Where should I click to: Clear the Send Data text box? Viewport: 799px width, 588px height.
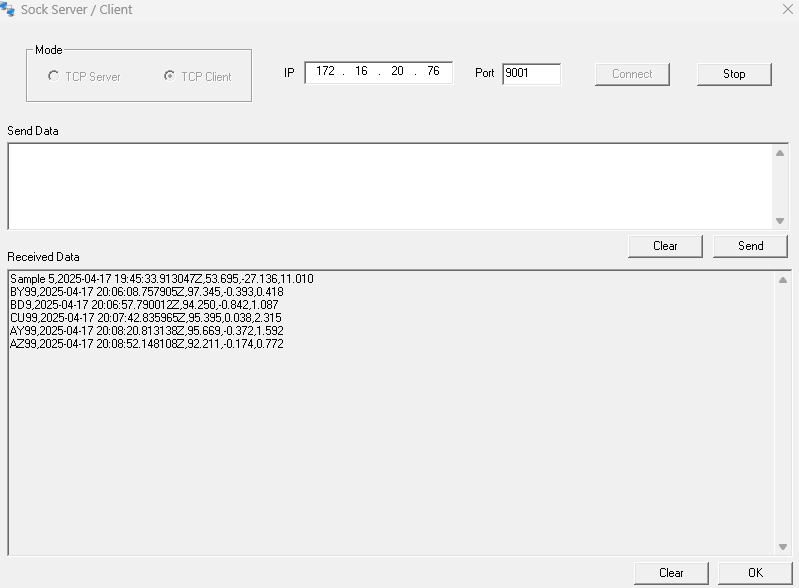tap(665, 246)
